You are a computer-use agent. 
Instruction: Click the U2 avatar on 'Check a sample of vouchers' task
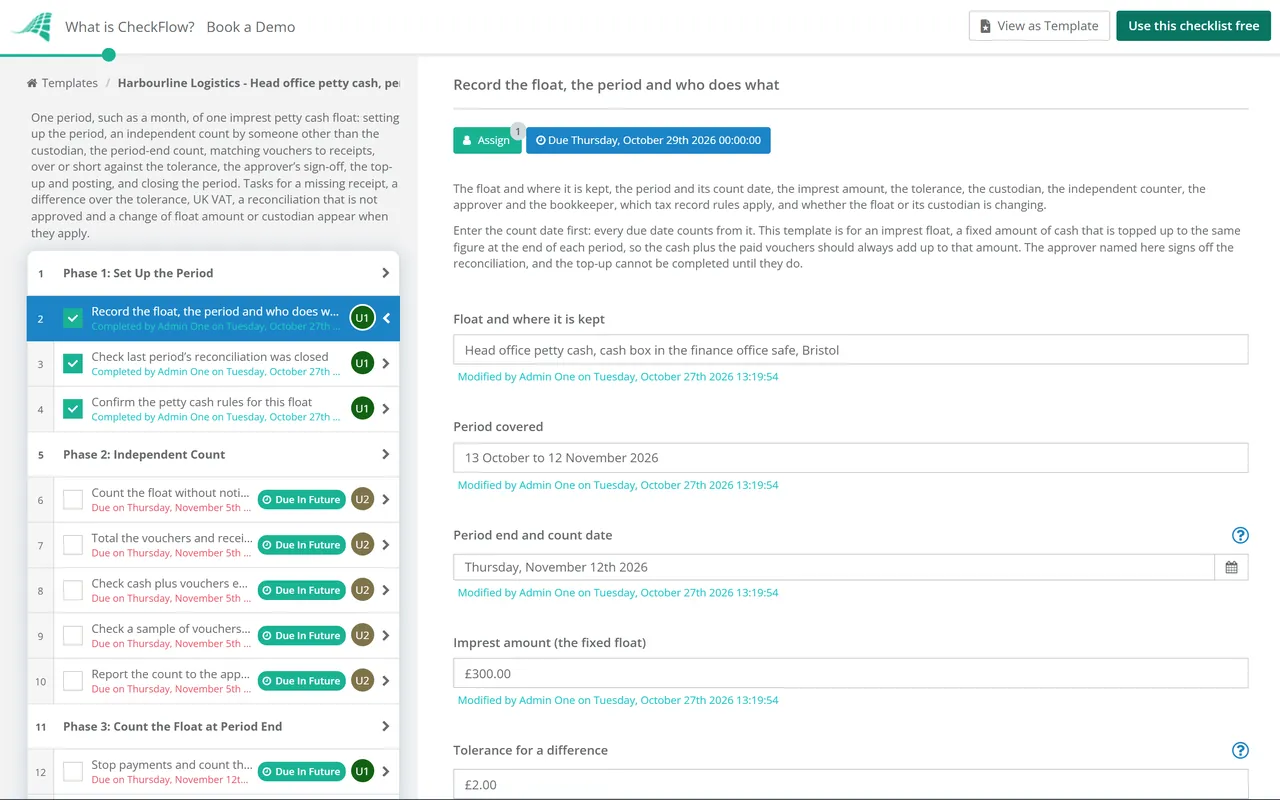362,635
